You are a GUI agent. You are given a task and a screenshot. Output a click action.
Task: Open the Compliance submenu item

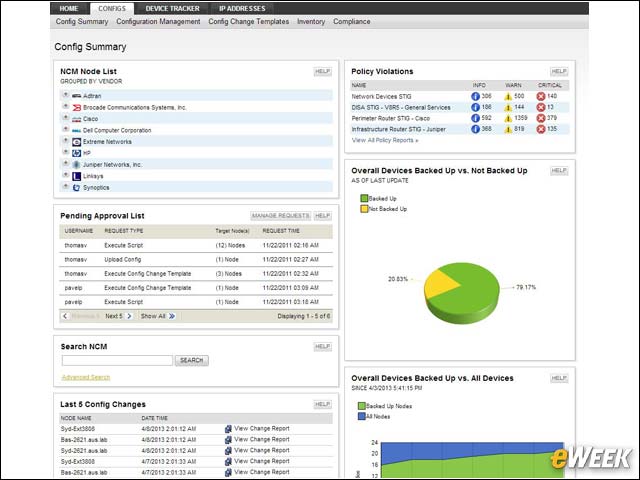click(x=351, y=22)
